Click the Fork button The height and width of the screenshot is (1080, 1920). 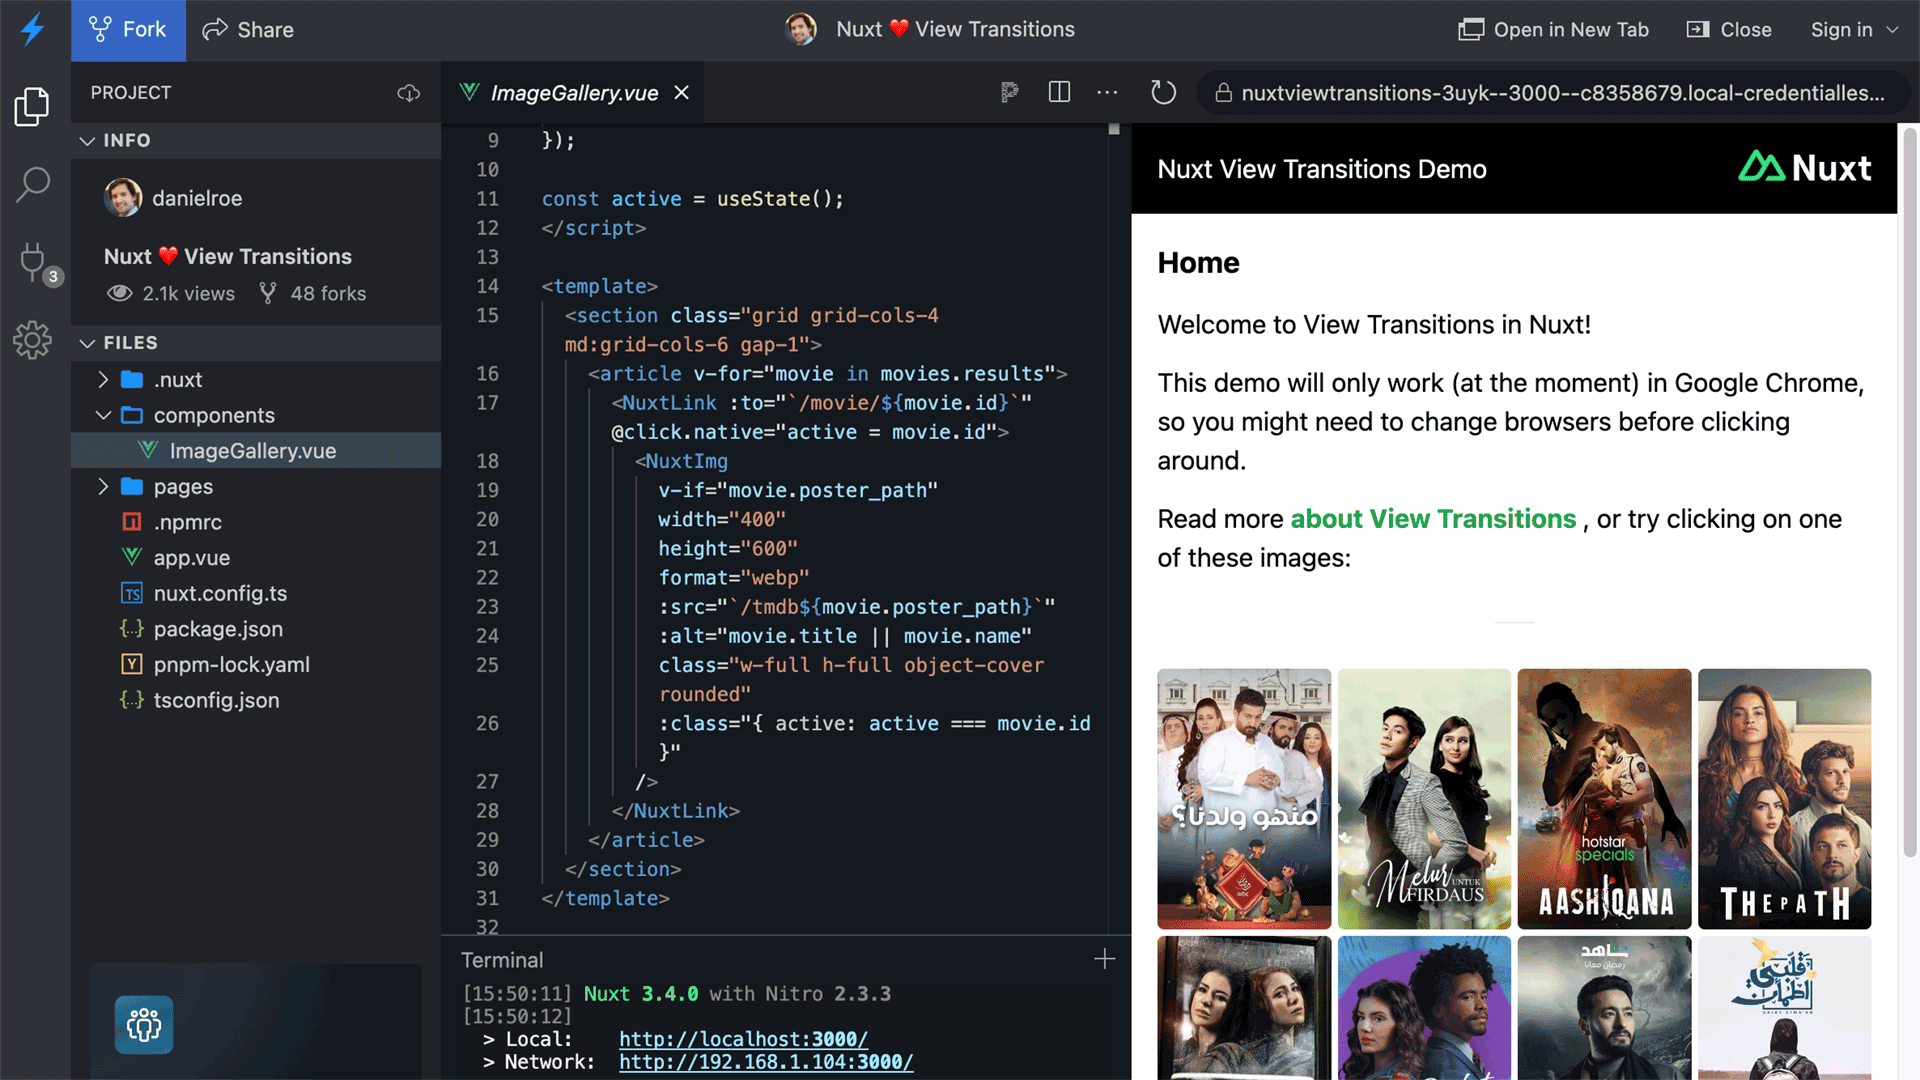pos(128,30)
